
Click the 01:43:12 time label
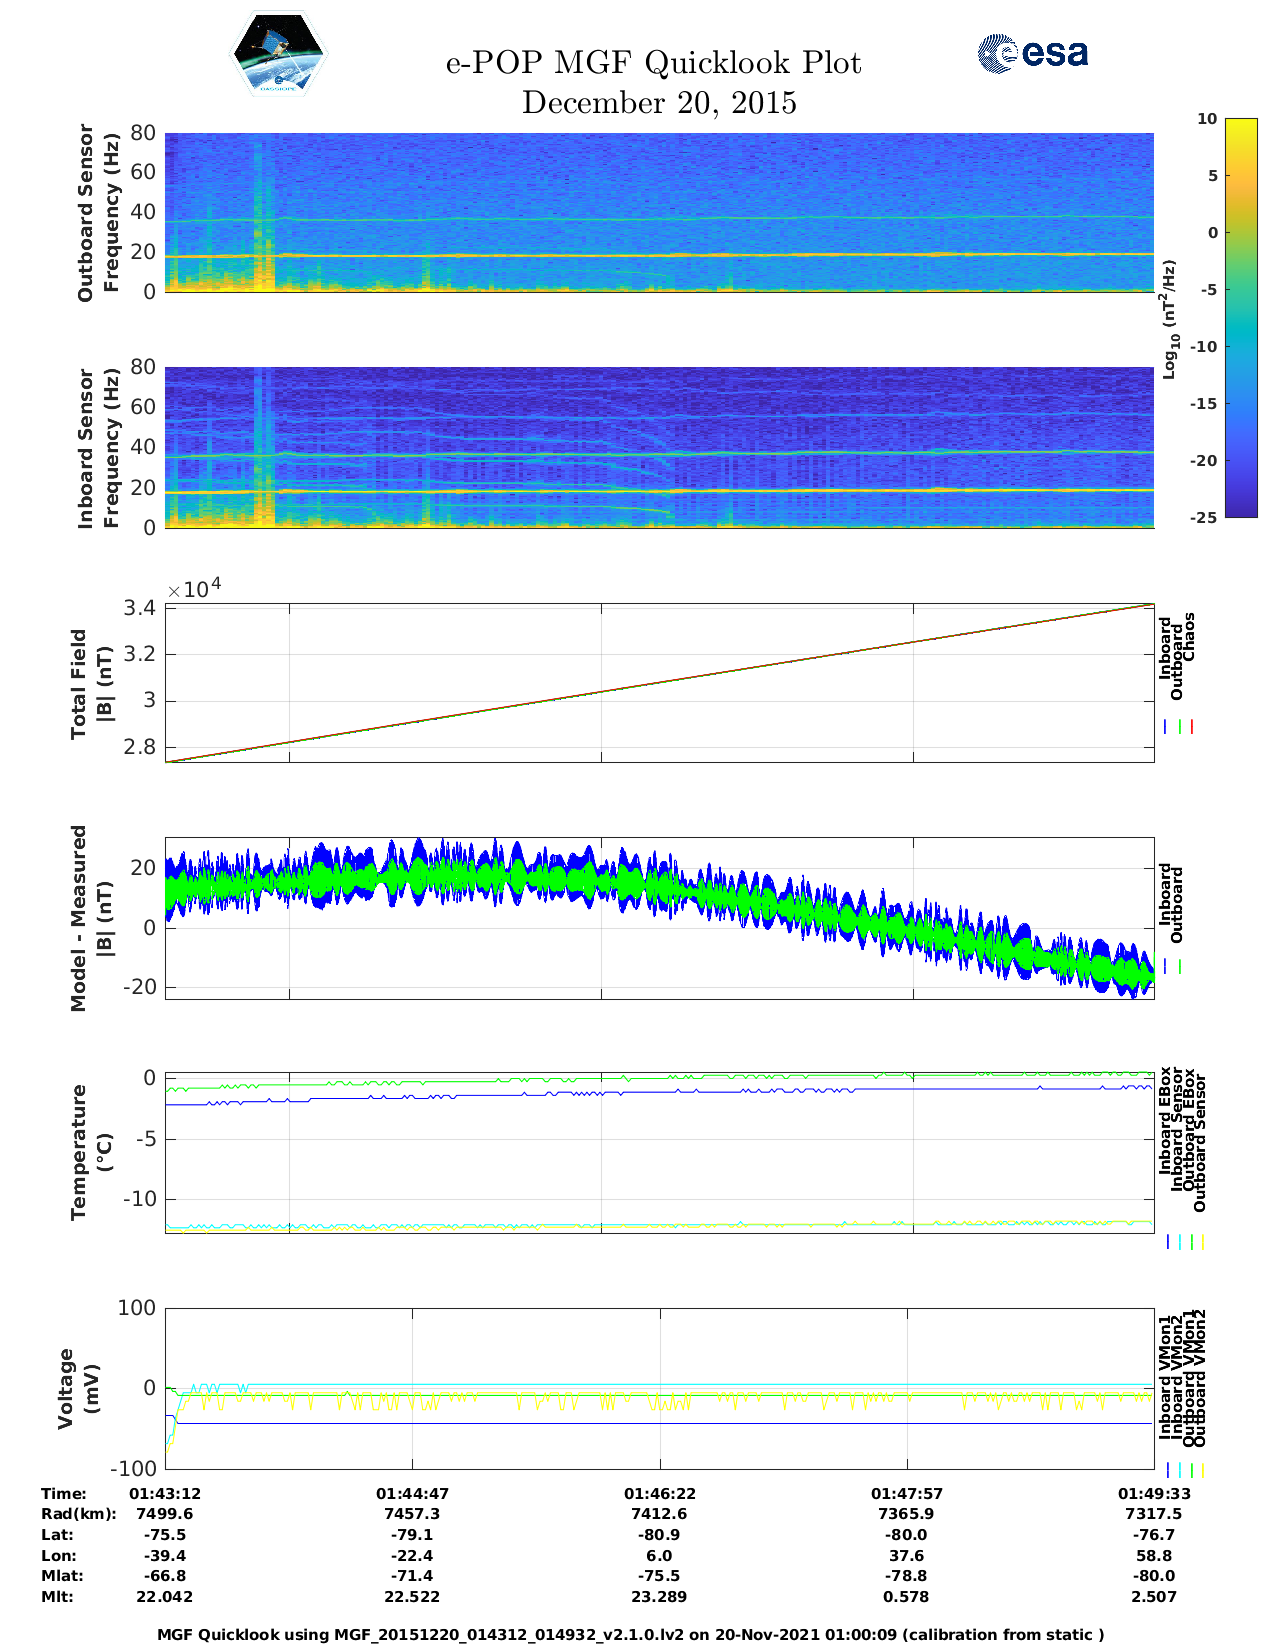point(165,1493)
